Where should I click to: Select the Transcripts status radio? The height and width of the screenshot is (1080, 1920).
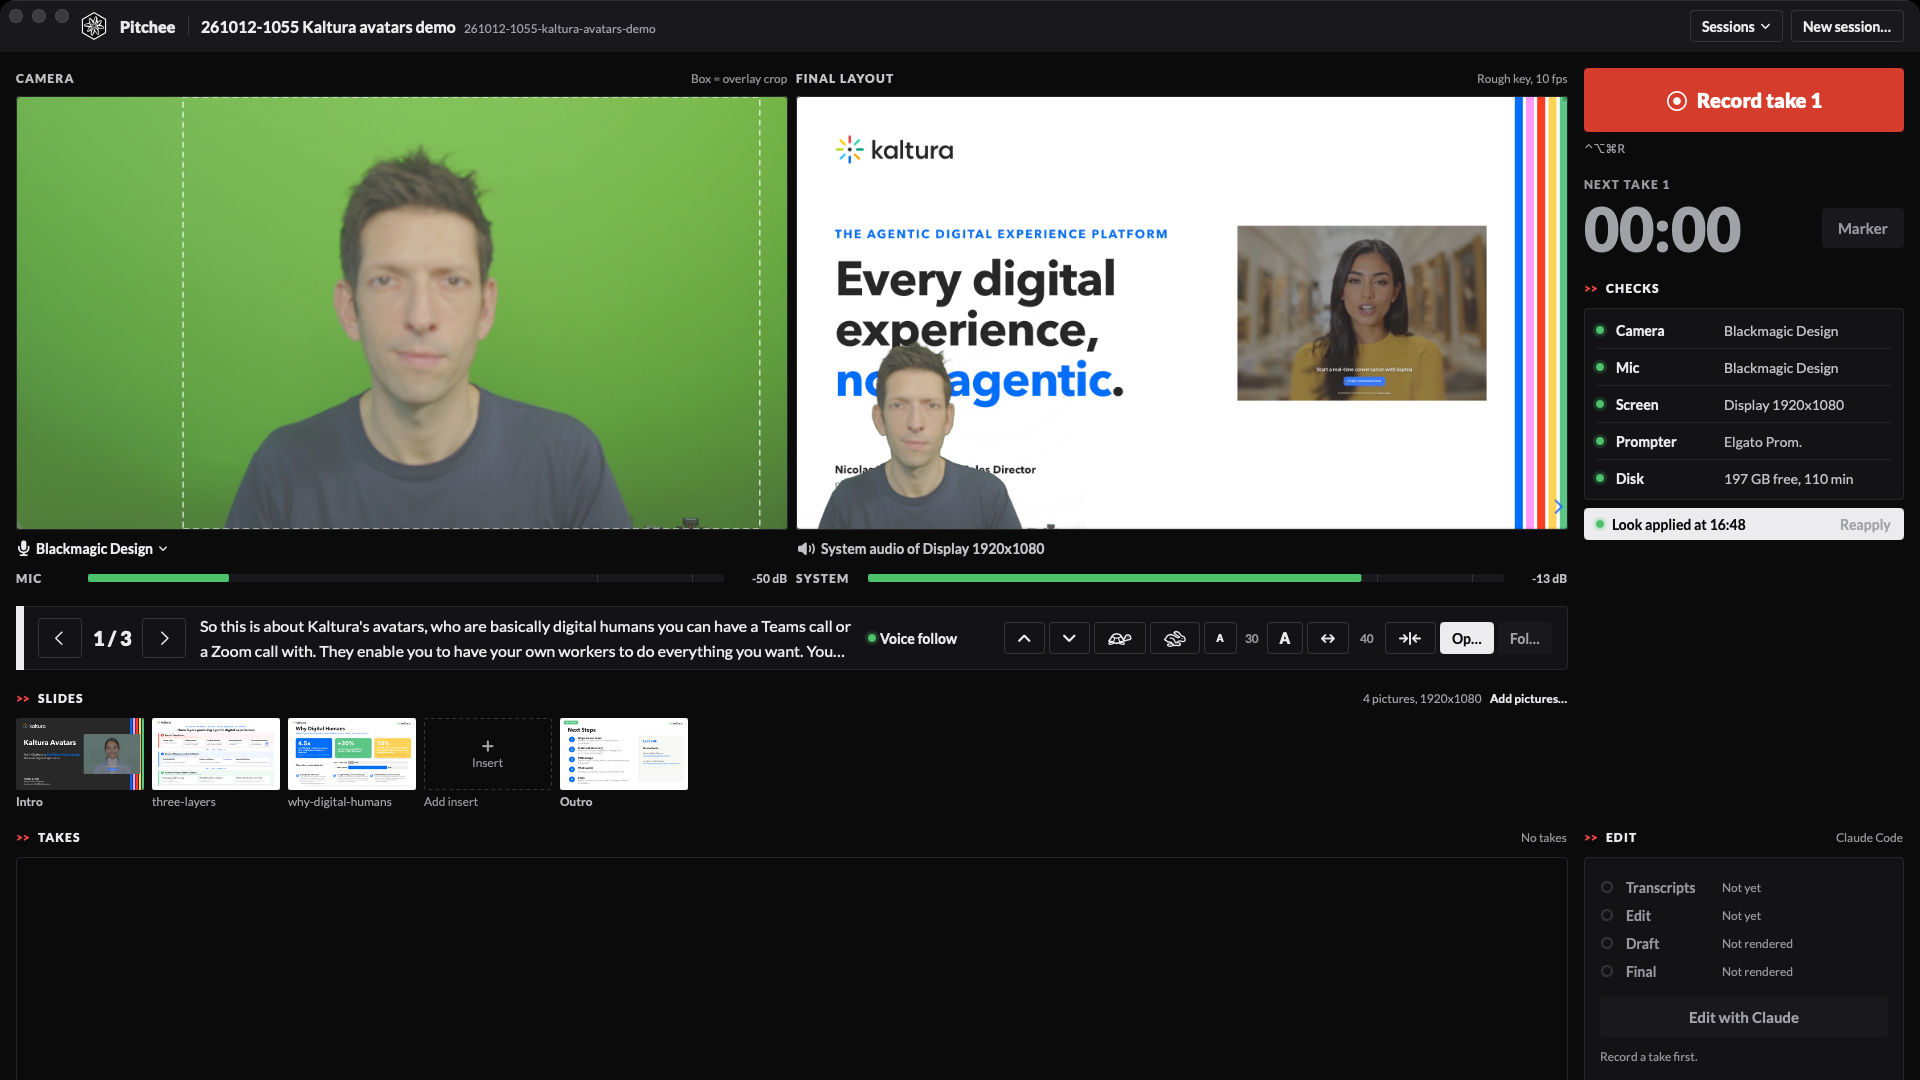(1607, 887)
